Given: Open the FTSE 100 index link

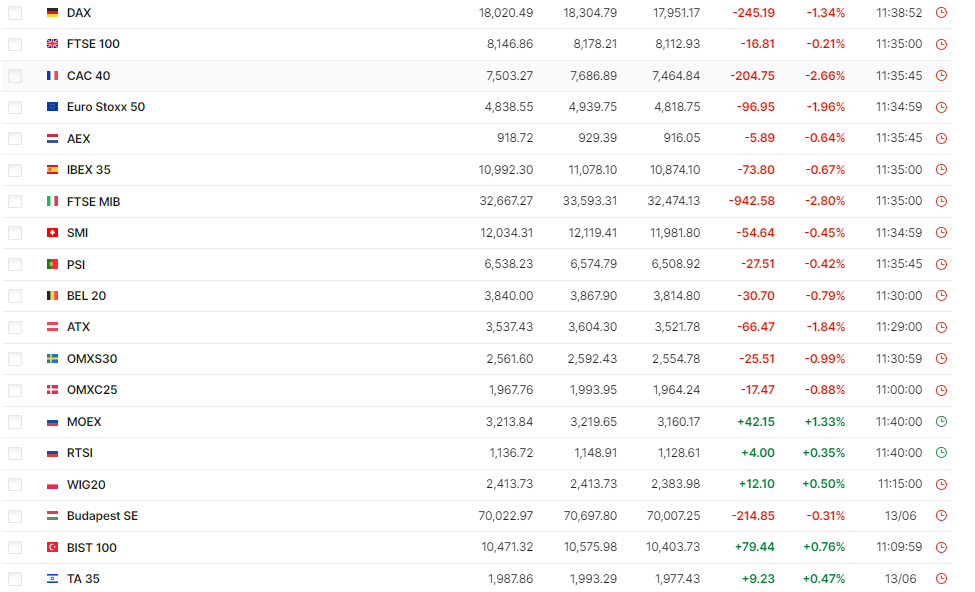Looking at the screenshot, I should (93, 44).
